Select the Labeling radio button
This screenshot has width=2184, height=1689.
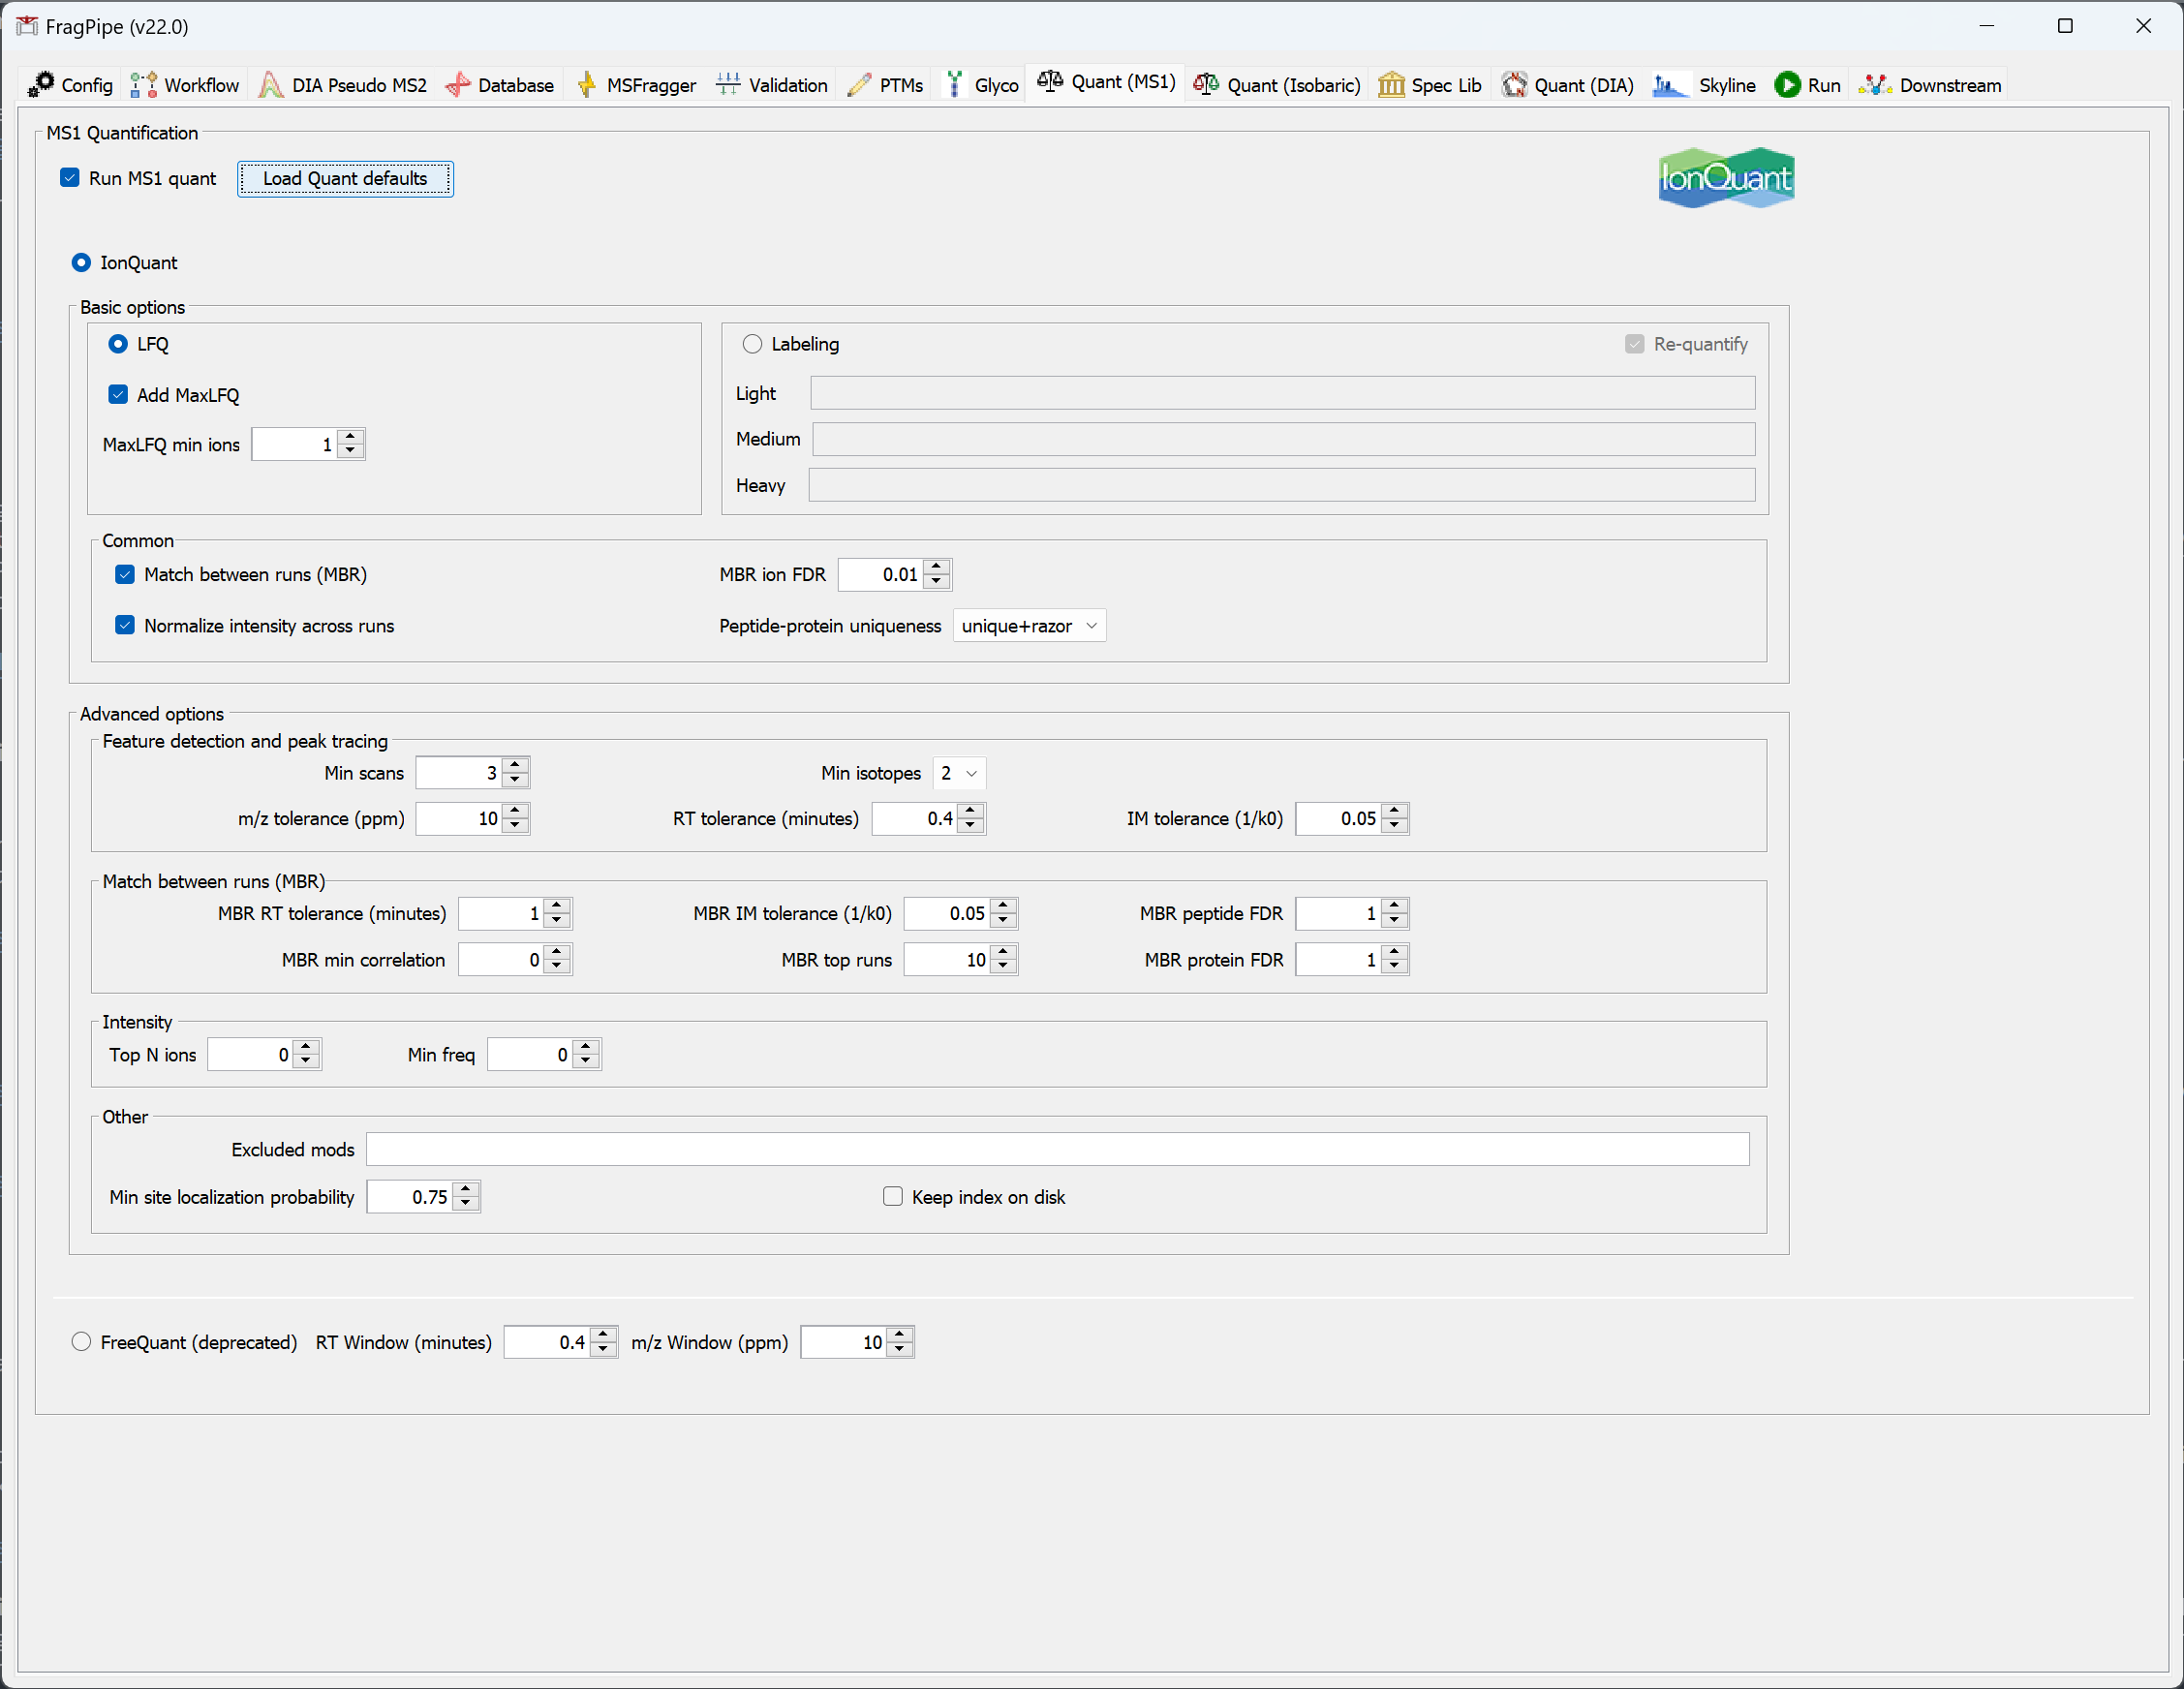(752, 344)
